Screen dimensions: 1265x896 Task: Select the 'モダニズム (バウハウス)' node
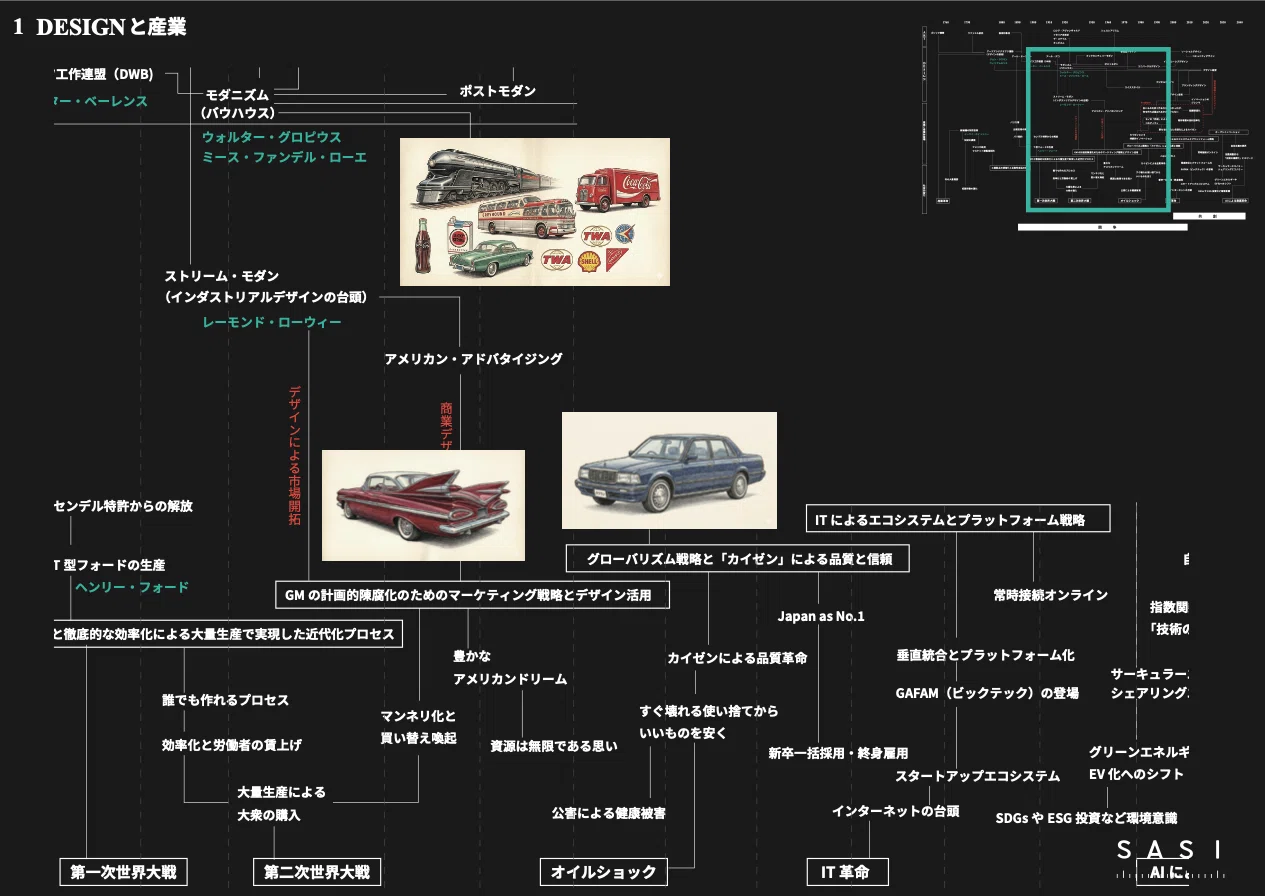pyautogui.click(x=238, y=103)
